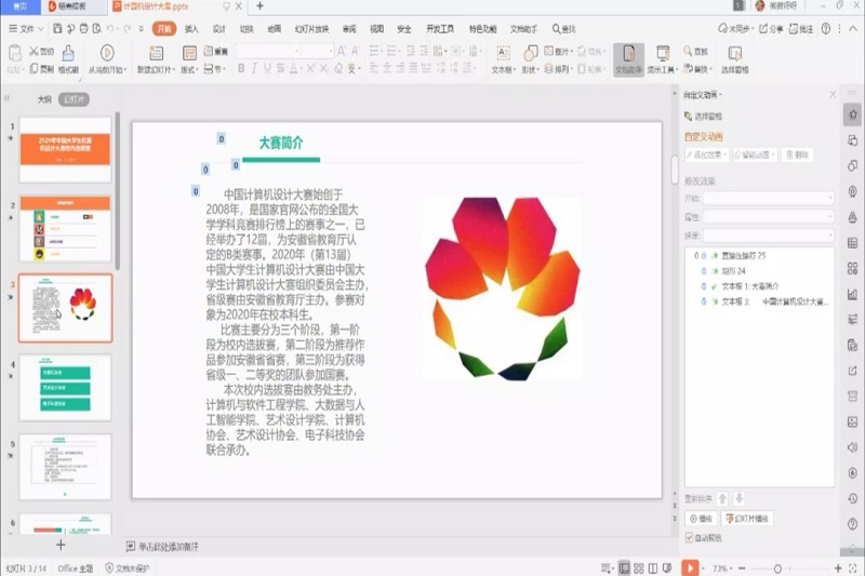Toggle the 自动预览 auto preview checkbox

(690, 535)
